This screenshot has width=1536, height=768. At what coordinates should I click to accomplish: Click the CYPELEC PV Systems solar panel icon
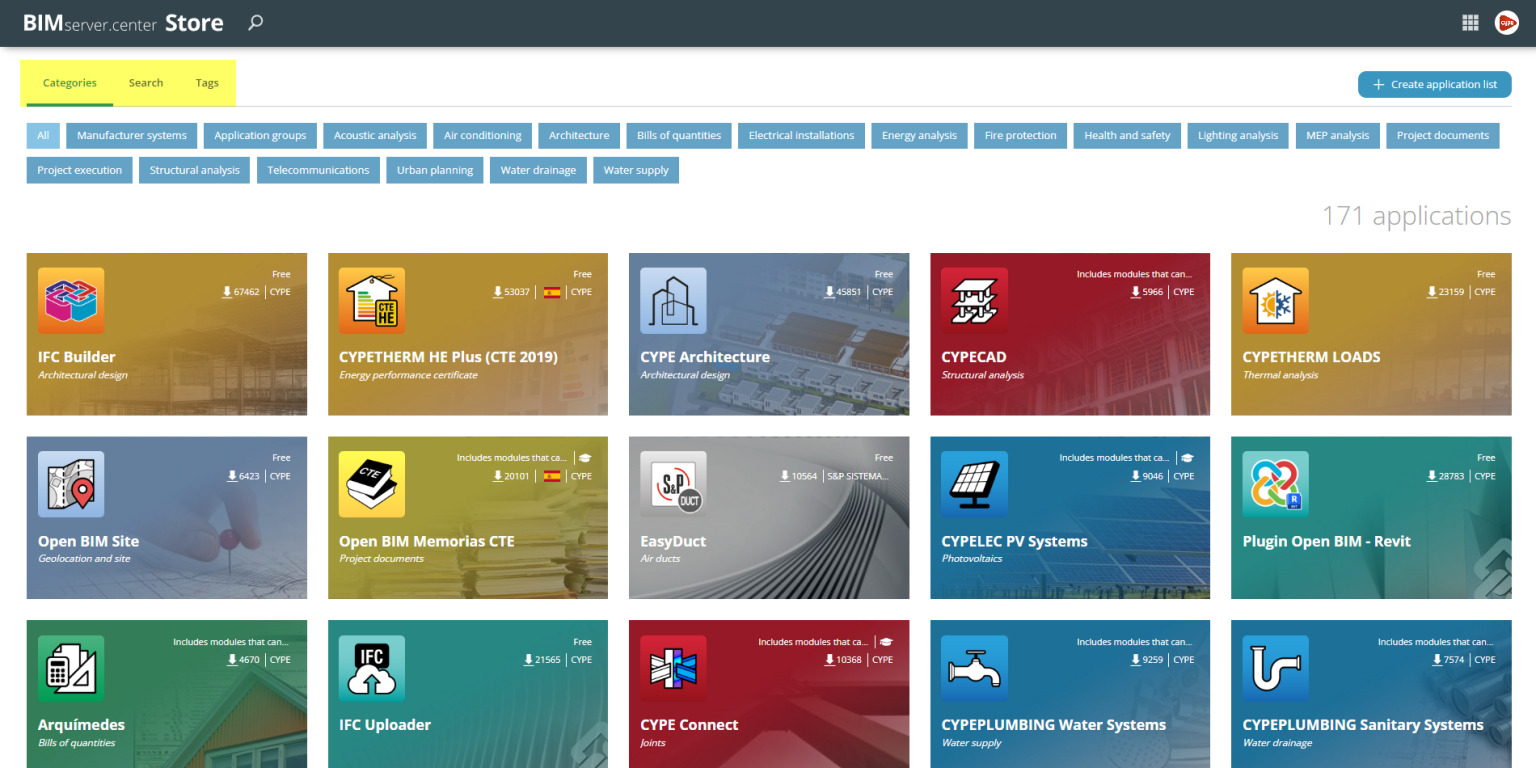(974, 484)
